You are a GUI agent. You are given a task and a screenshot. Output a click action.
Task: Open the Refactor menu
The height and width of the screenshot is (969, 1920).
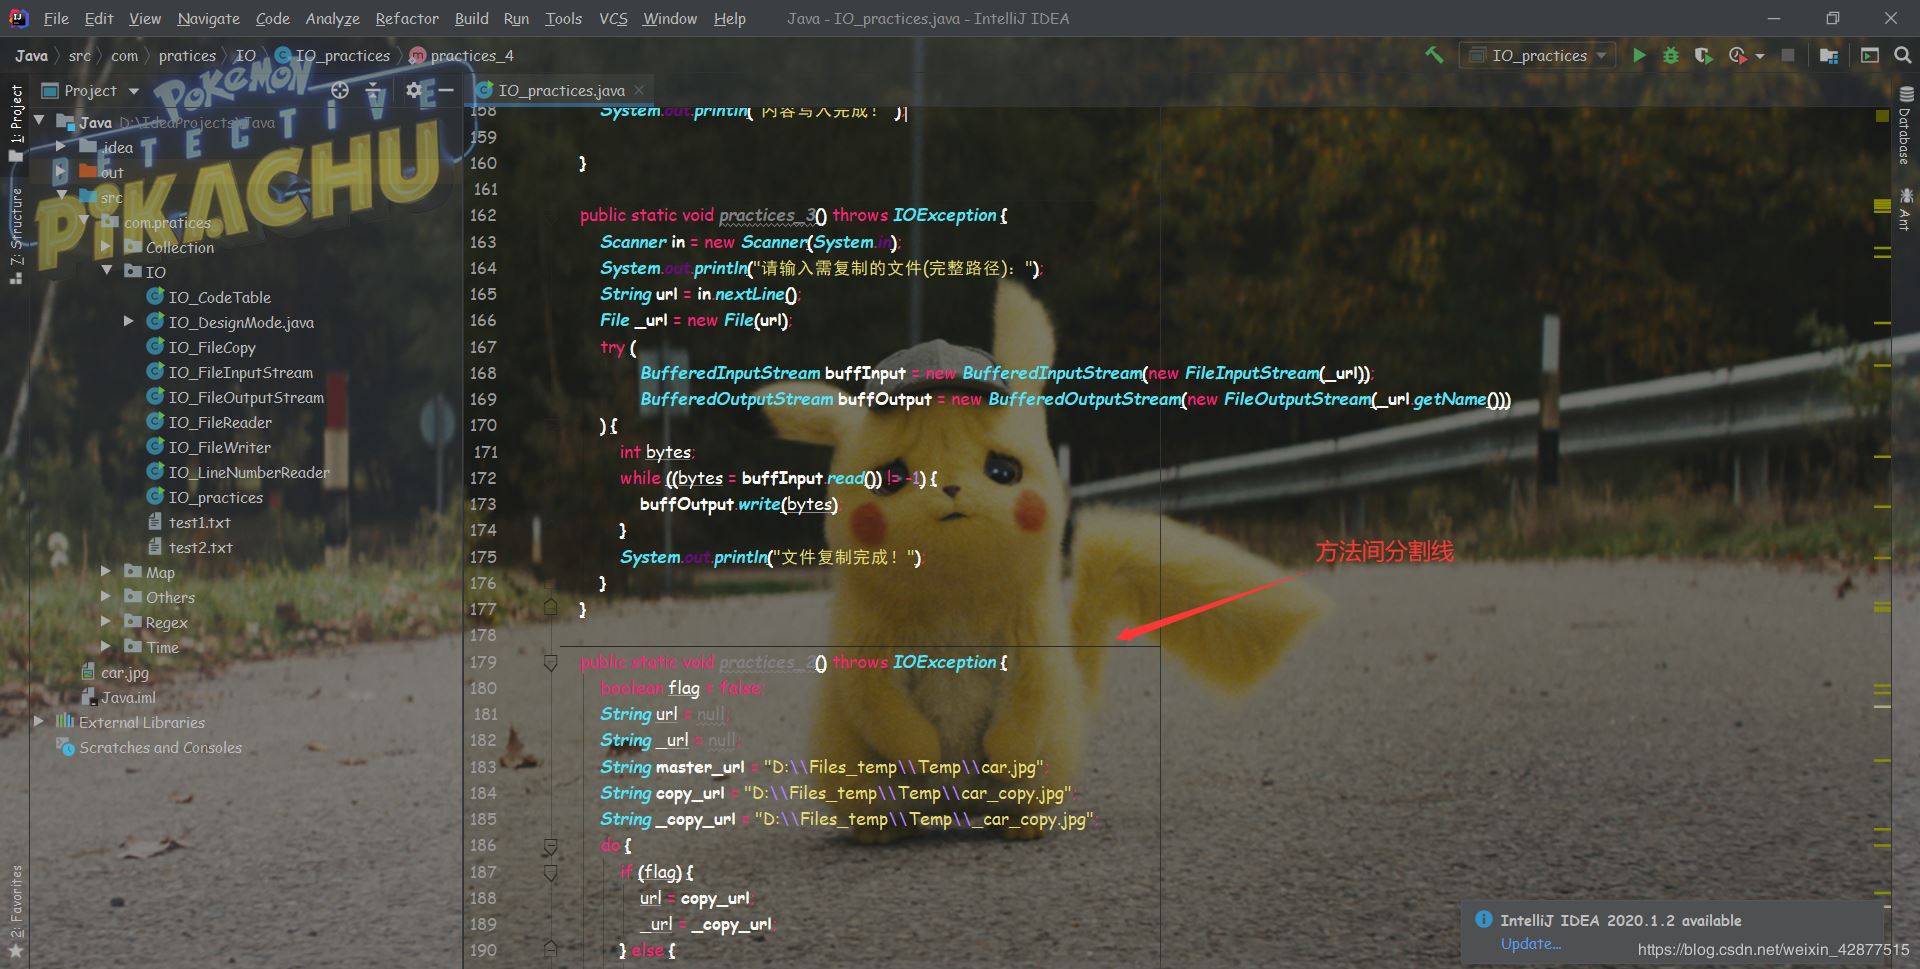(406, 18)
